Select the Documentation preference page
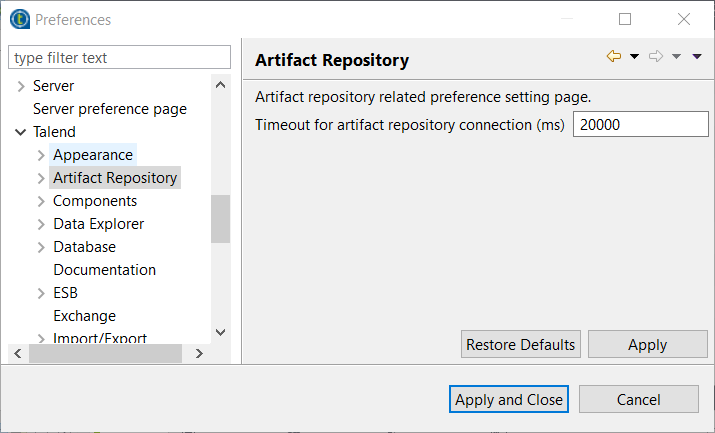Viewport: 715px width, 433px height. point(104,270)
